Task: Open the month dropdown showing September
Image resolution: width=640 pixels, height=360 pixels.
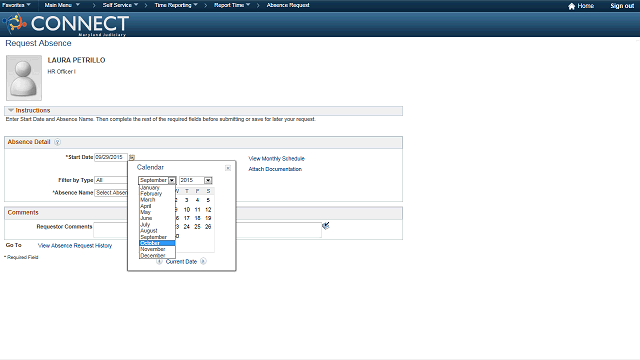Action: (x=157, y=180)
